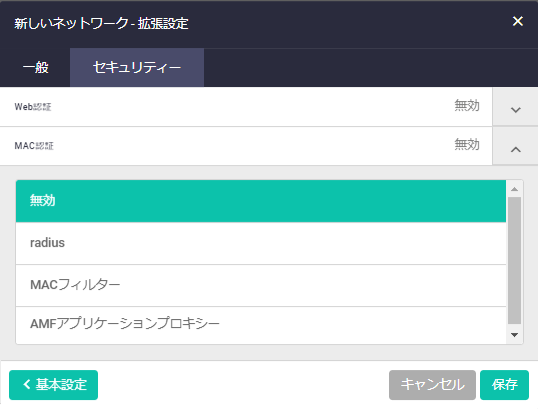Close the 新しいネットワーク dialog with the X

517,21
